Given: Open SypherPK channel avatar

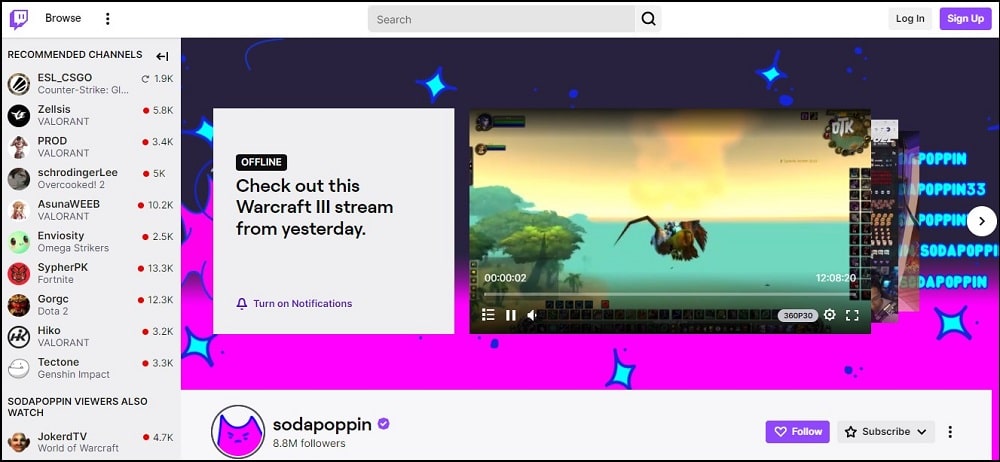Looking at the screenshot, I should (19, 274).
